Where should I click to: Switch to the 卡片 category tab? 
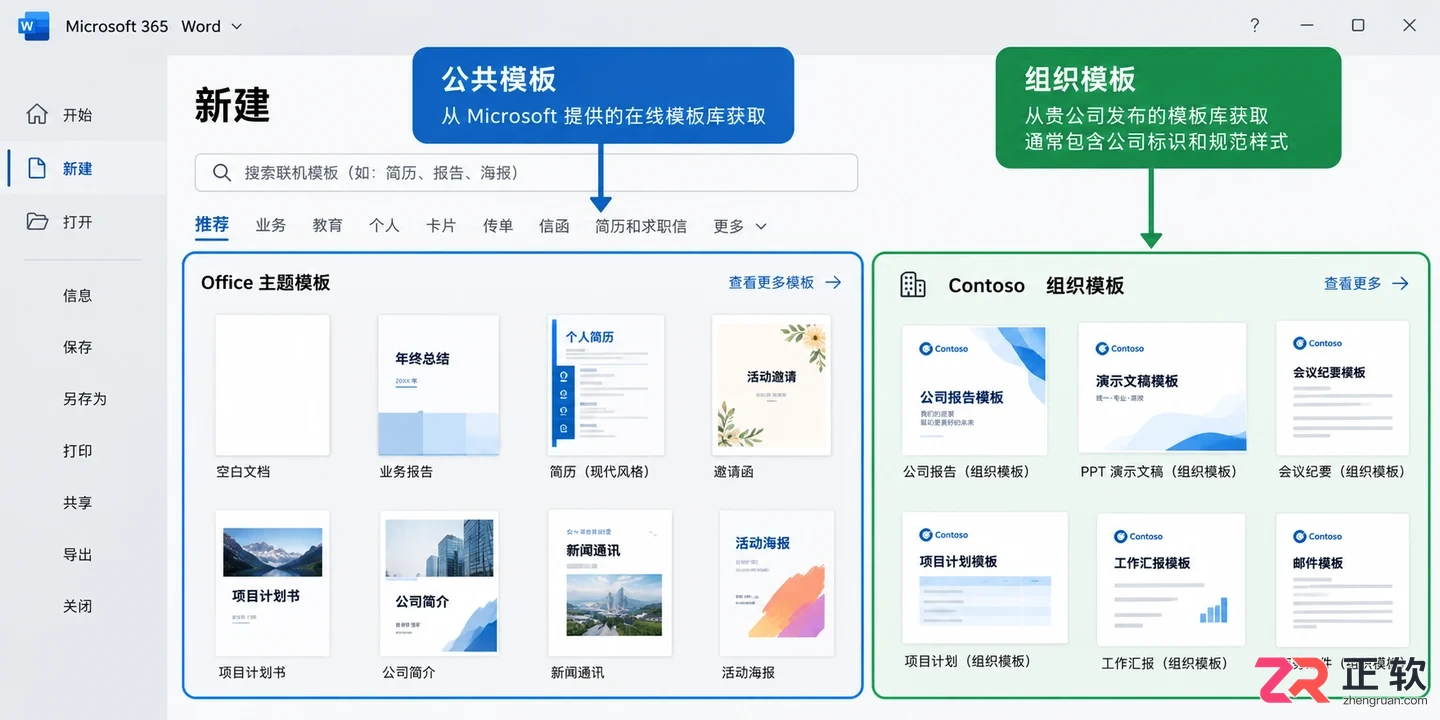tap(441, 226)
